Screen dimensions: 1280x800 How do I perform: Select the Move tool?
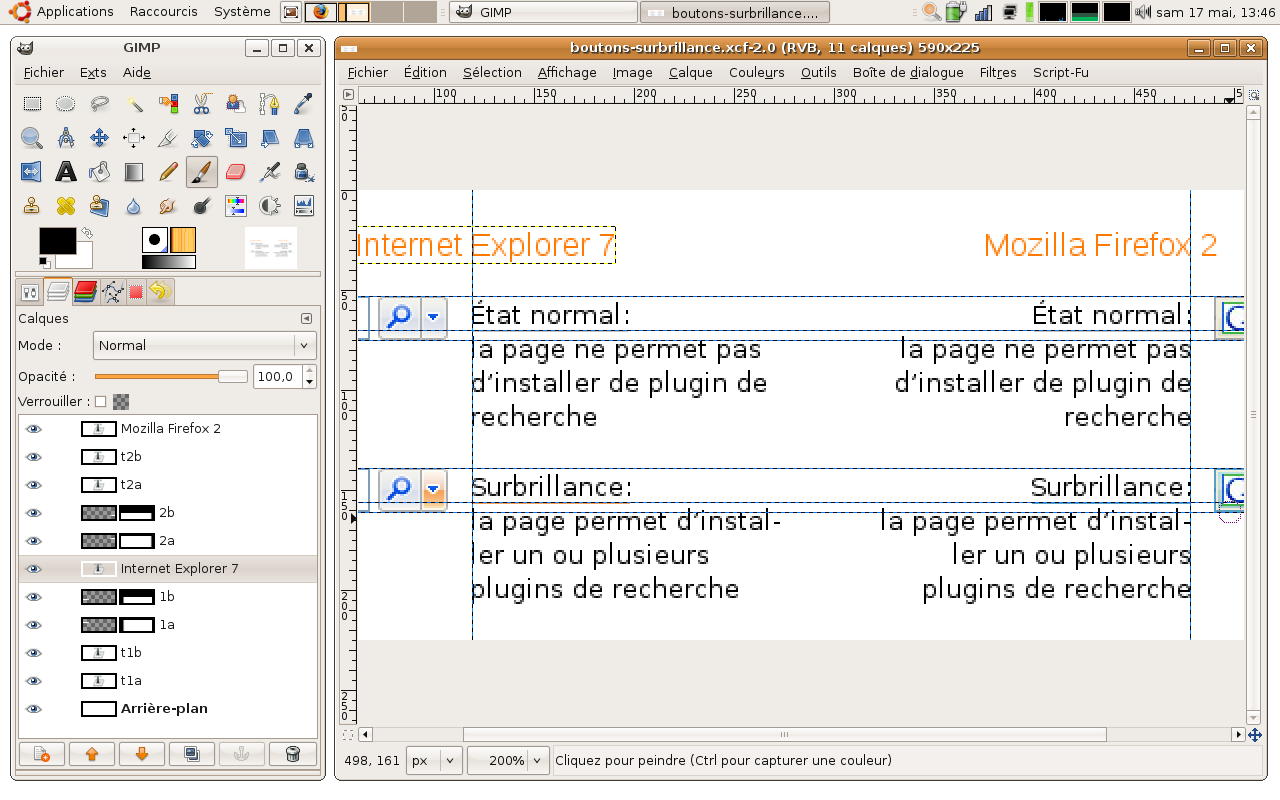point(100,138)
